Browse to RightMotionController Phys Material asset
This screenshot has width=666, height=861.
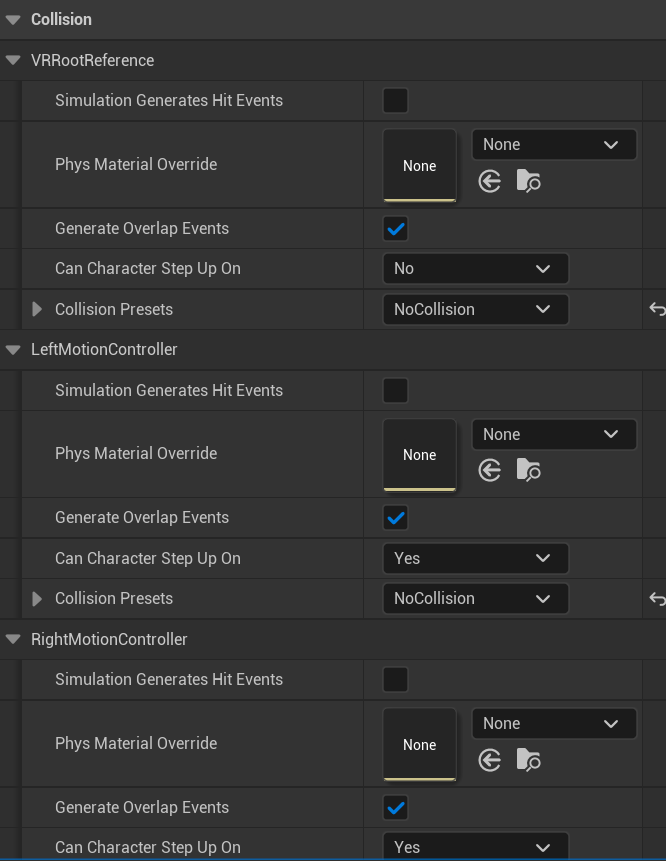[x=528, y=760]
